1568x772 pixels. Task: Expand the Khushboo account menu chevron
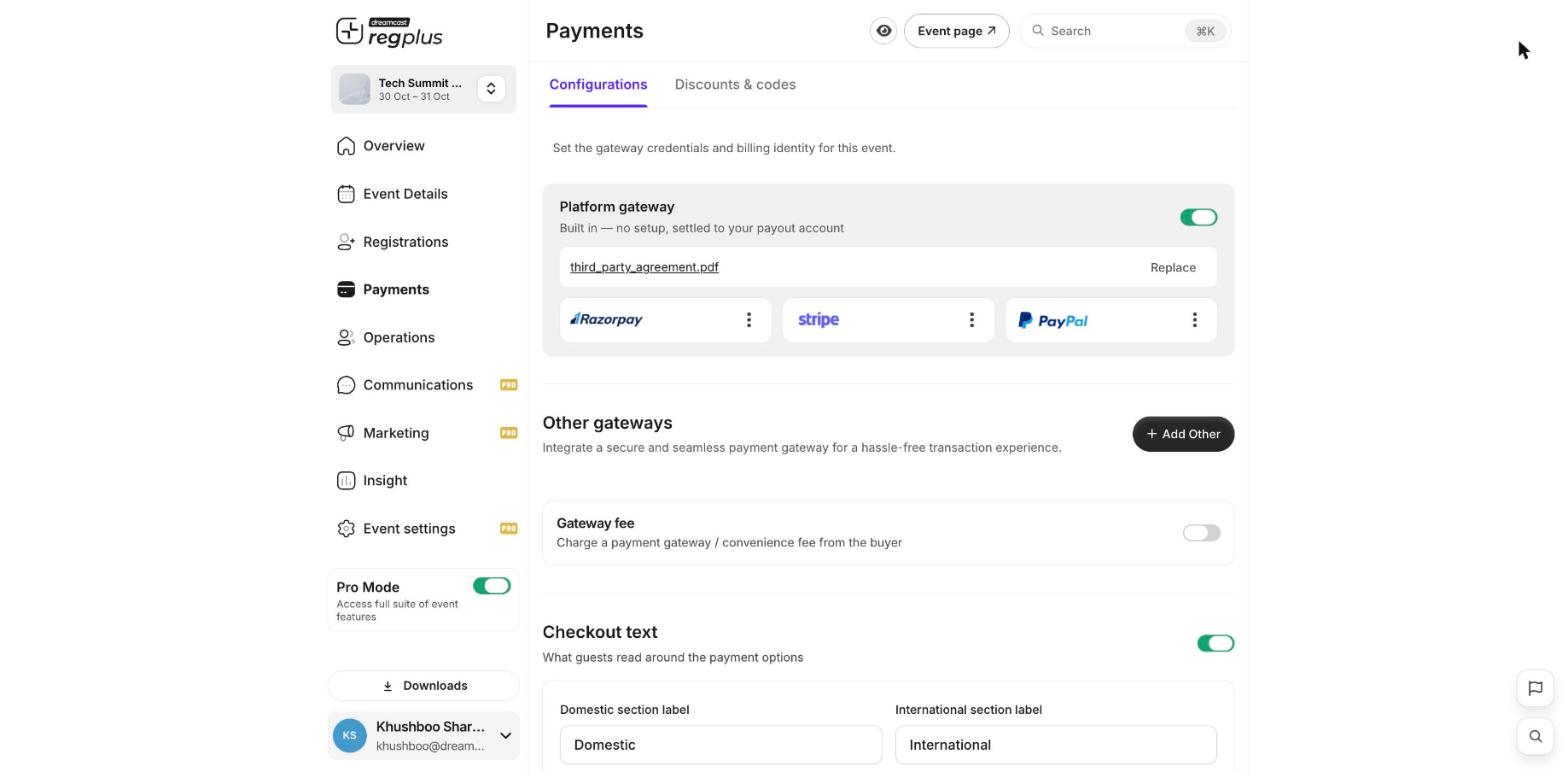pos(505,736)
